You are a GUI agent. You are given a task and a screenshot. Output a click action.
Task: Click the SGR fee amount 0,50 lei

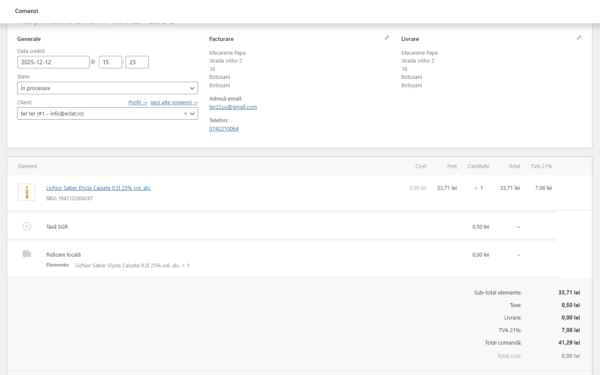tap(481, 227)
